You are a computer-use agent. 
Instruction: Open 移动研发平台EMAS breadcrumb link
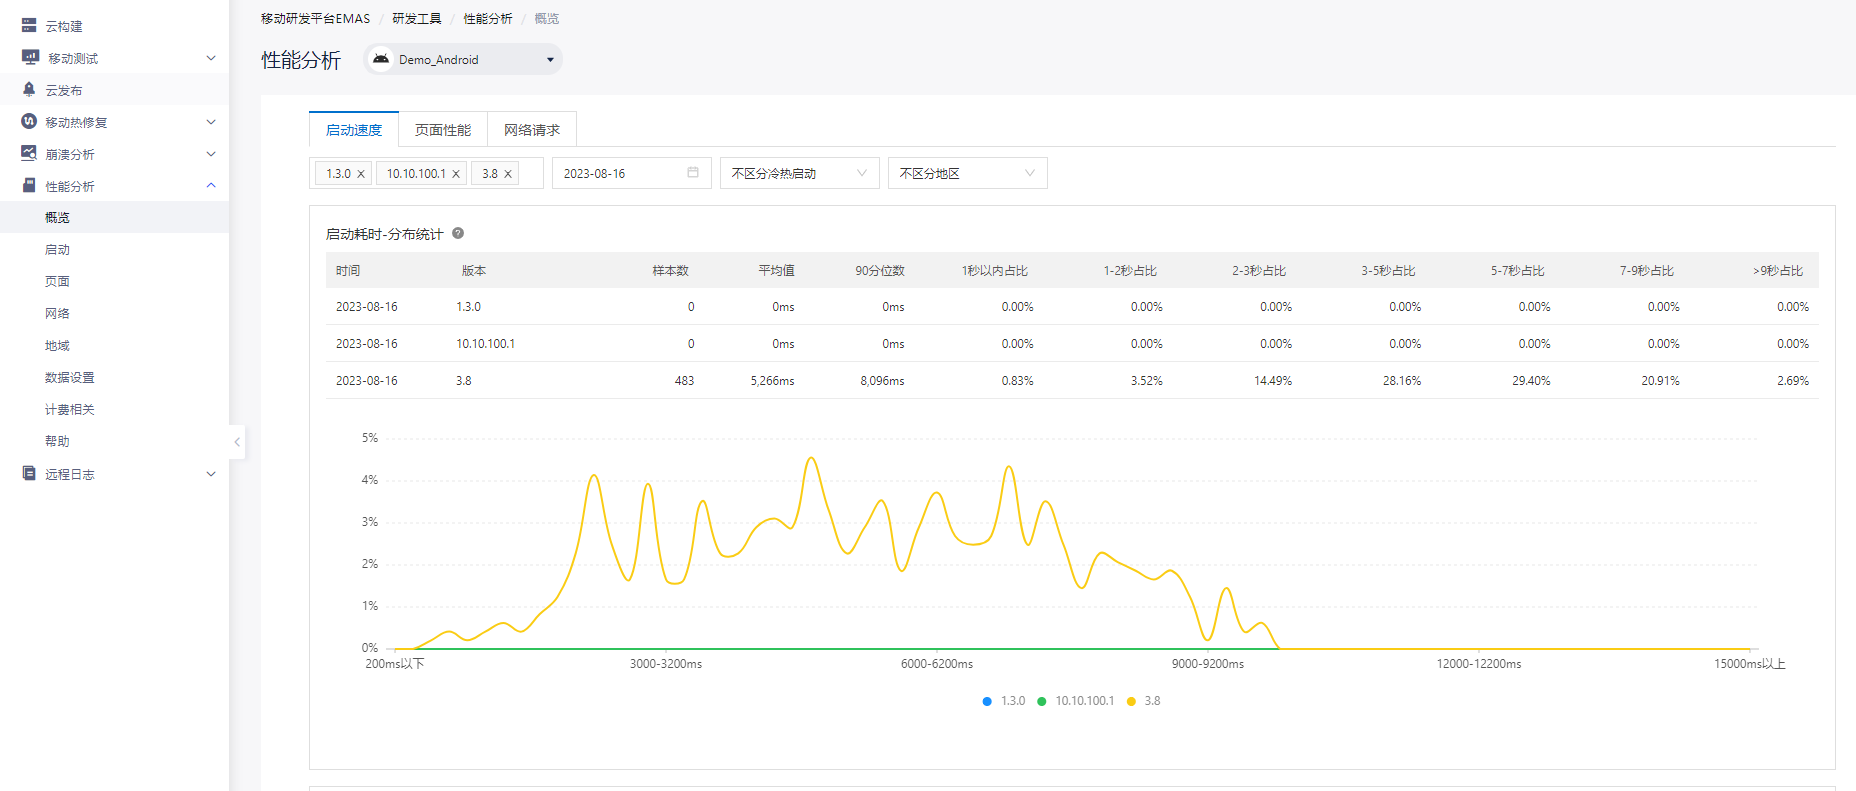315,19
